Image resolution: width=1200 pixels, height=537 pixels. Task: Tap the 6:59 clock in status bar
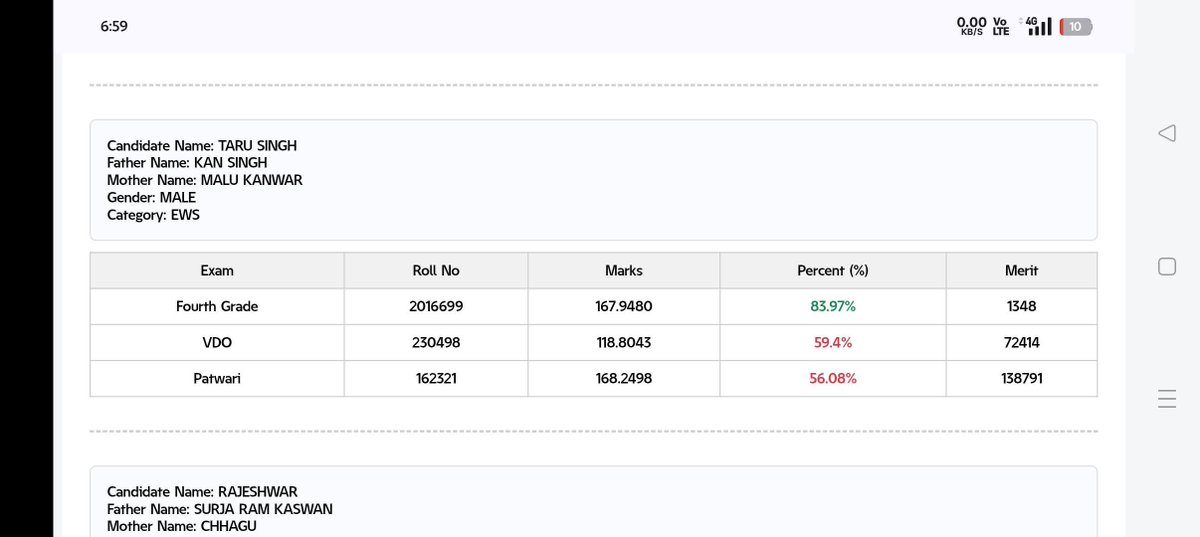click(114, 26)
